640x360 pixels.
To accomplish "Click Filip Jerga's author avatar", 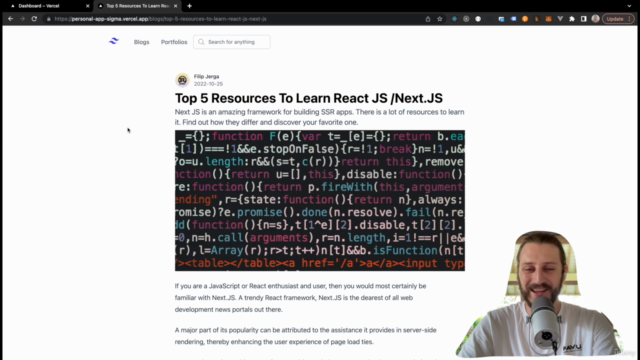I will pos(182,80).
